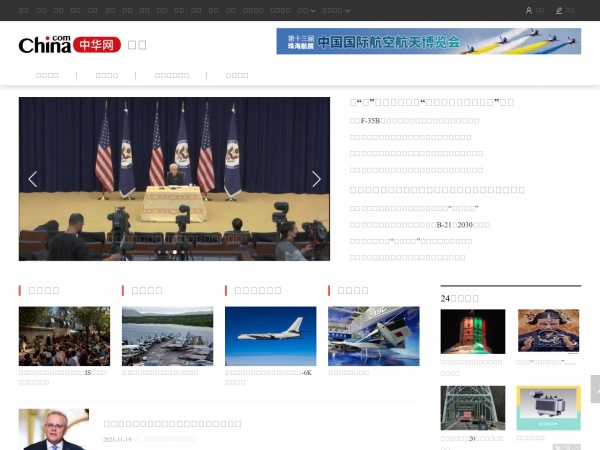Image resolution: width=600 pixels, height=450 pixels.
Task: Advance carousel with the right arrow
Action: 316,179
